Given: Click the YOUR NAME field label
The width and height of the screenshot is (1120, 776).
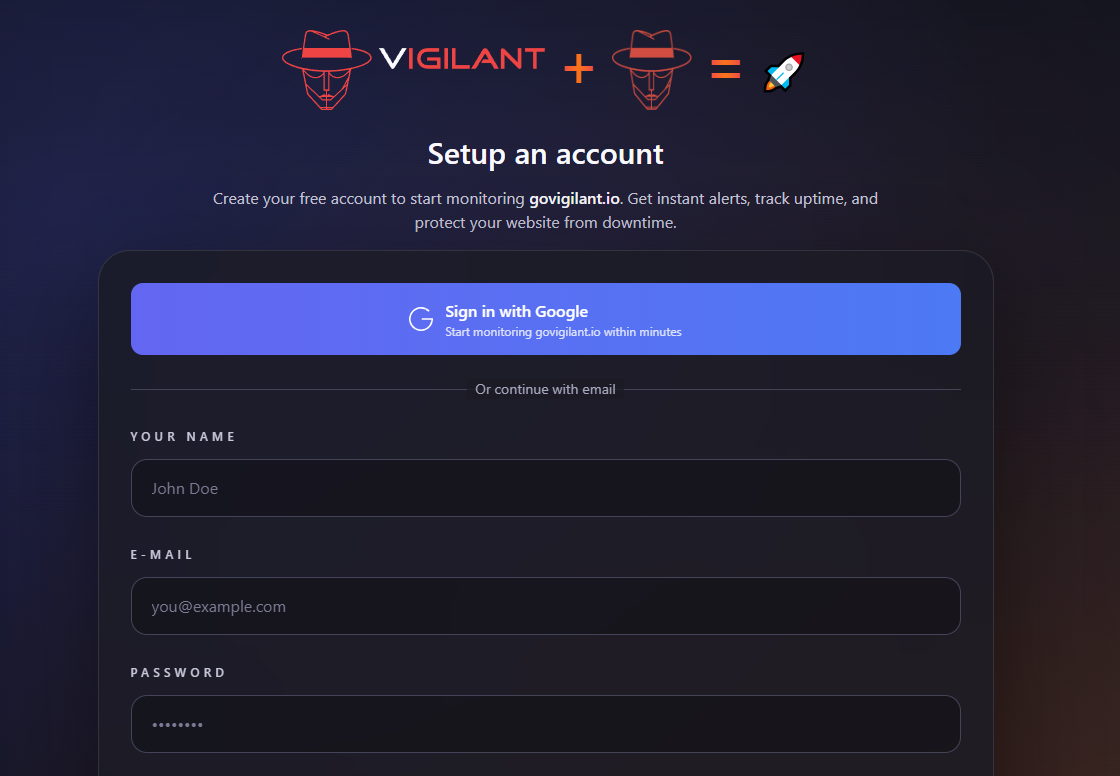Looking at the screenshot, I should click(x=183, y=437).
